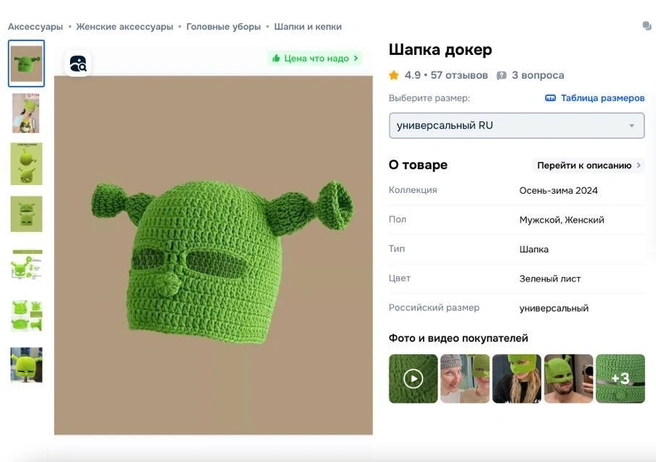Play the customer video thumbnail
This screenshot has width=656, height=462.
click(413, 379)
